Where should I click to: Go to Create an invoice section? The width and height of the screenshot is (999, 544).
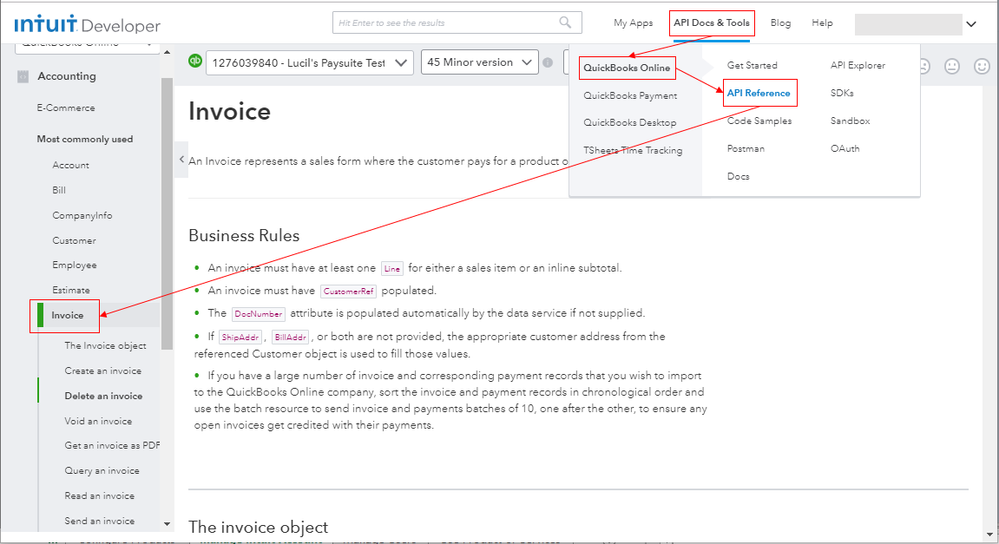pos(103,371)
